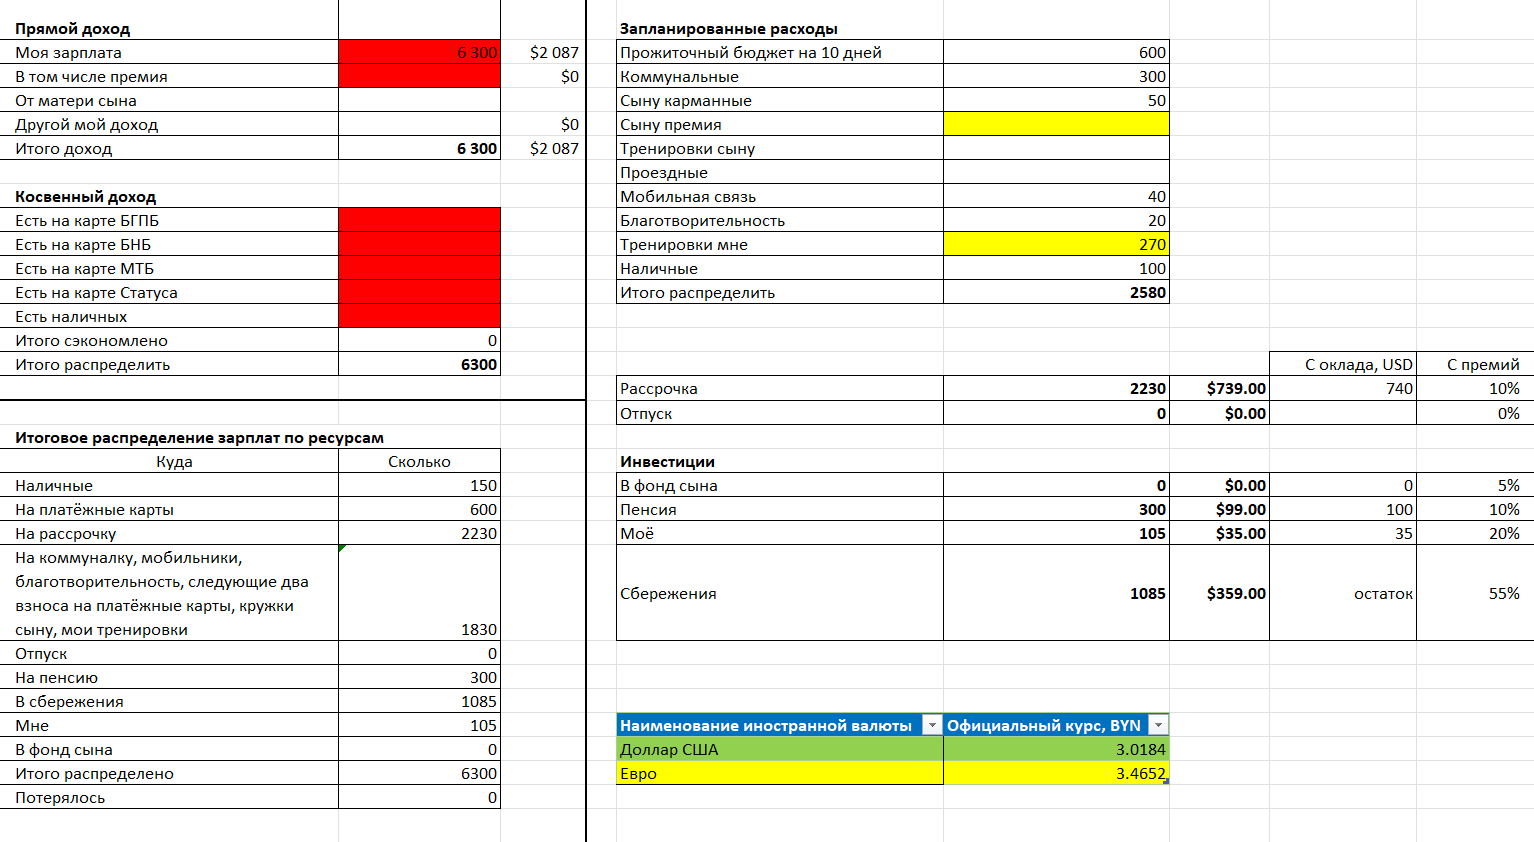Click the yellow "Евро" cell
1534x842 pixels.
click(780, 773)
